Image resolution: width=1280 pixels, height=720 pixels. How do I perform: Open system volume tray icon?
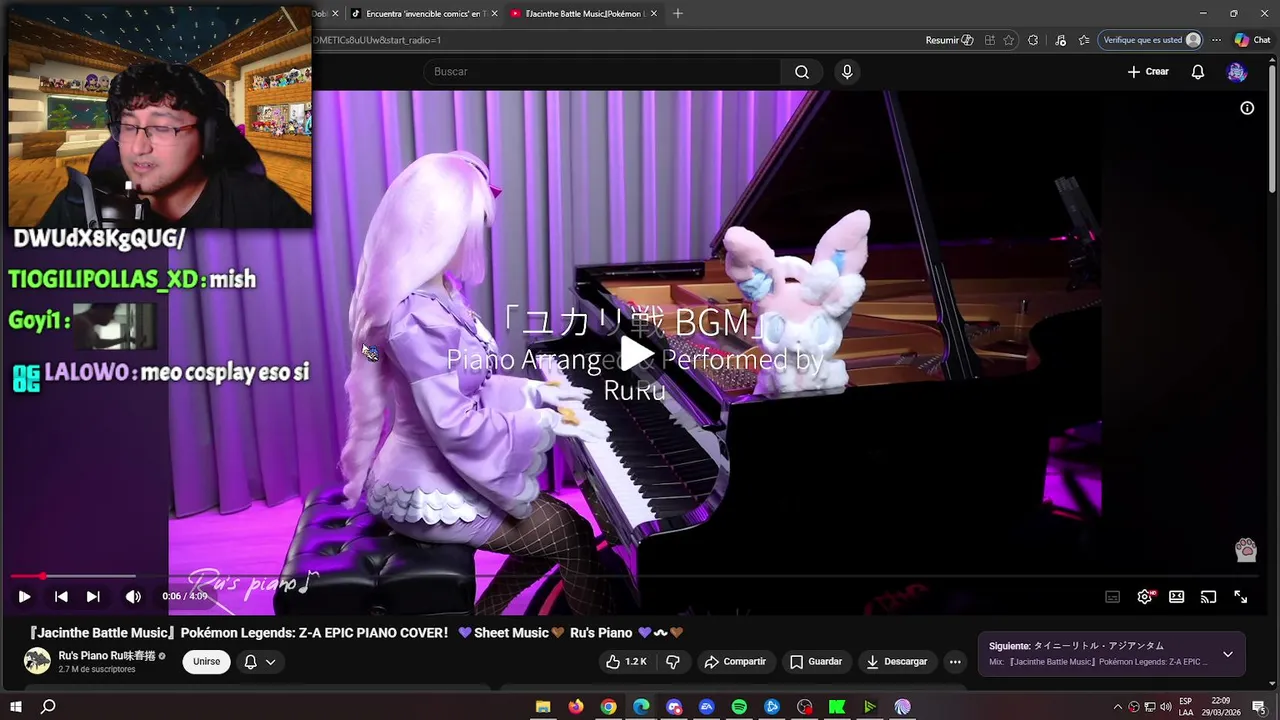(x=1166, y=707)
